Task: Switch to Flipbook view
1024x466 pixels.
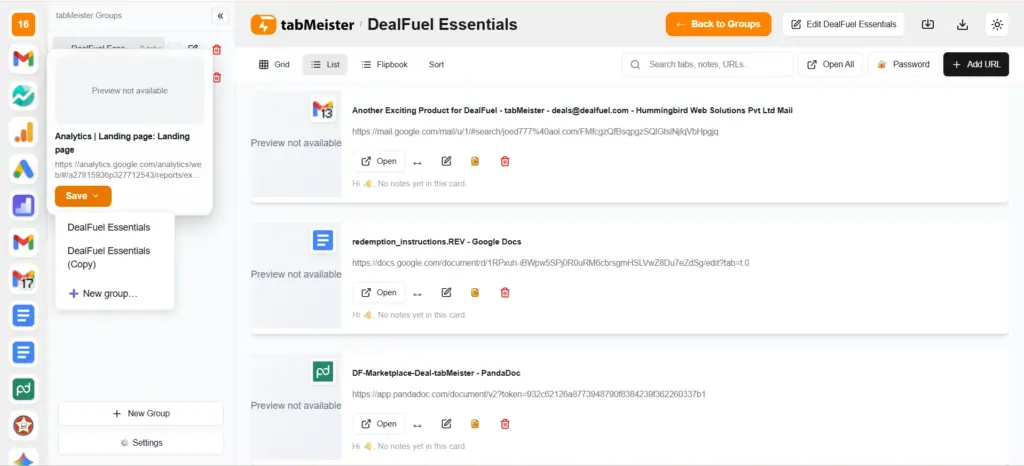Action: click(x=384, y=64)
